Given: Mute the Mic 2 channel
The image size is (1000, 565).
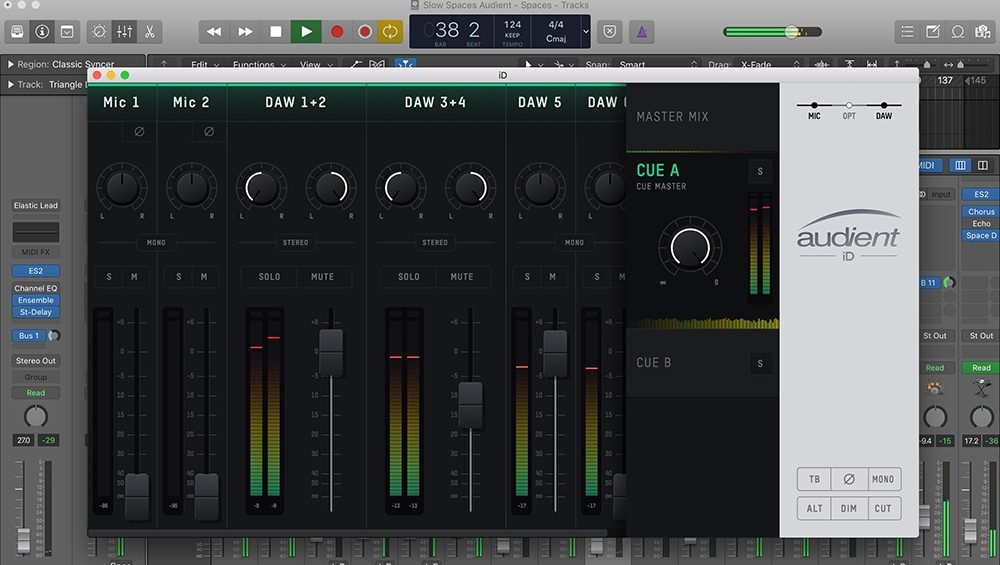Looking at the screenshot, I should (x=203, y=277).
